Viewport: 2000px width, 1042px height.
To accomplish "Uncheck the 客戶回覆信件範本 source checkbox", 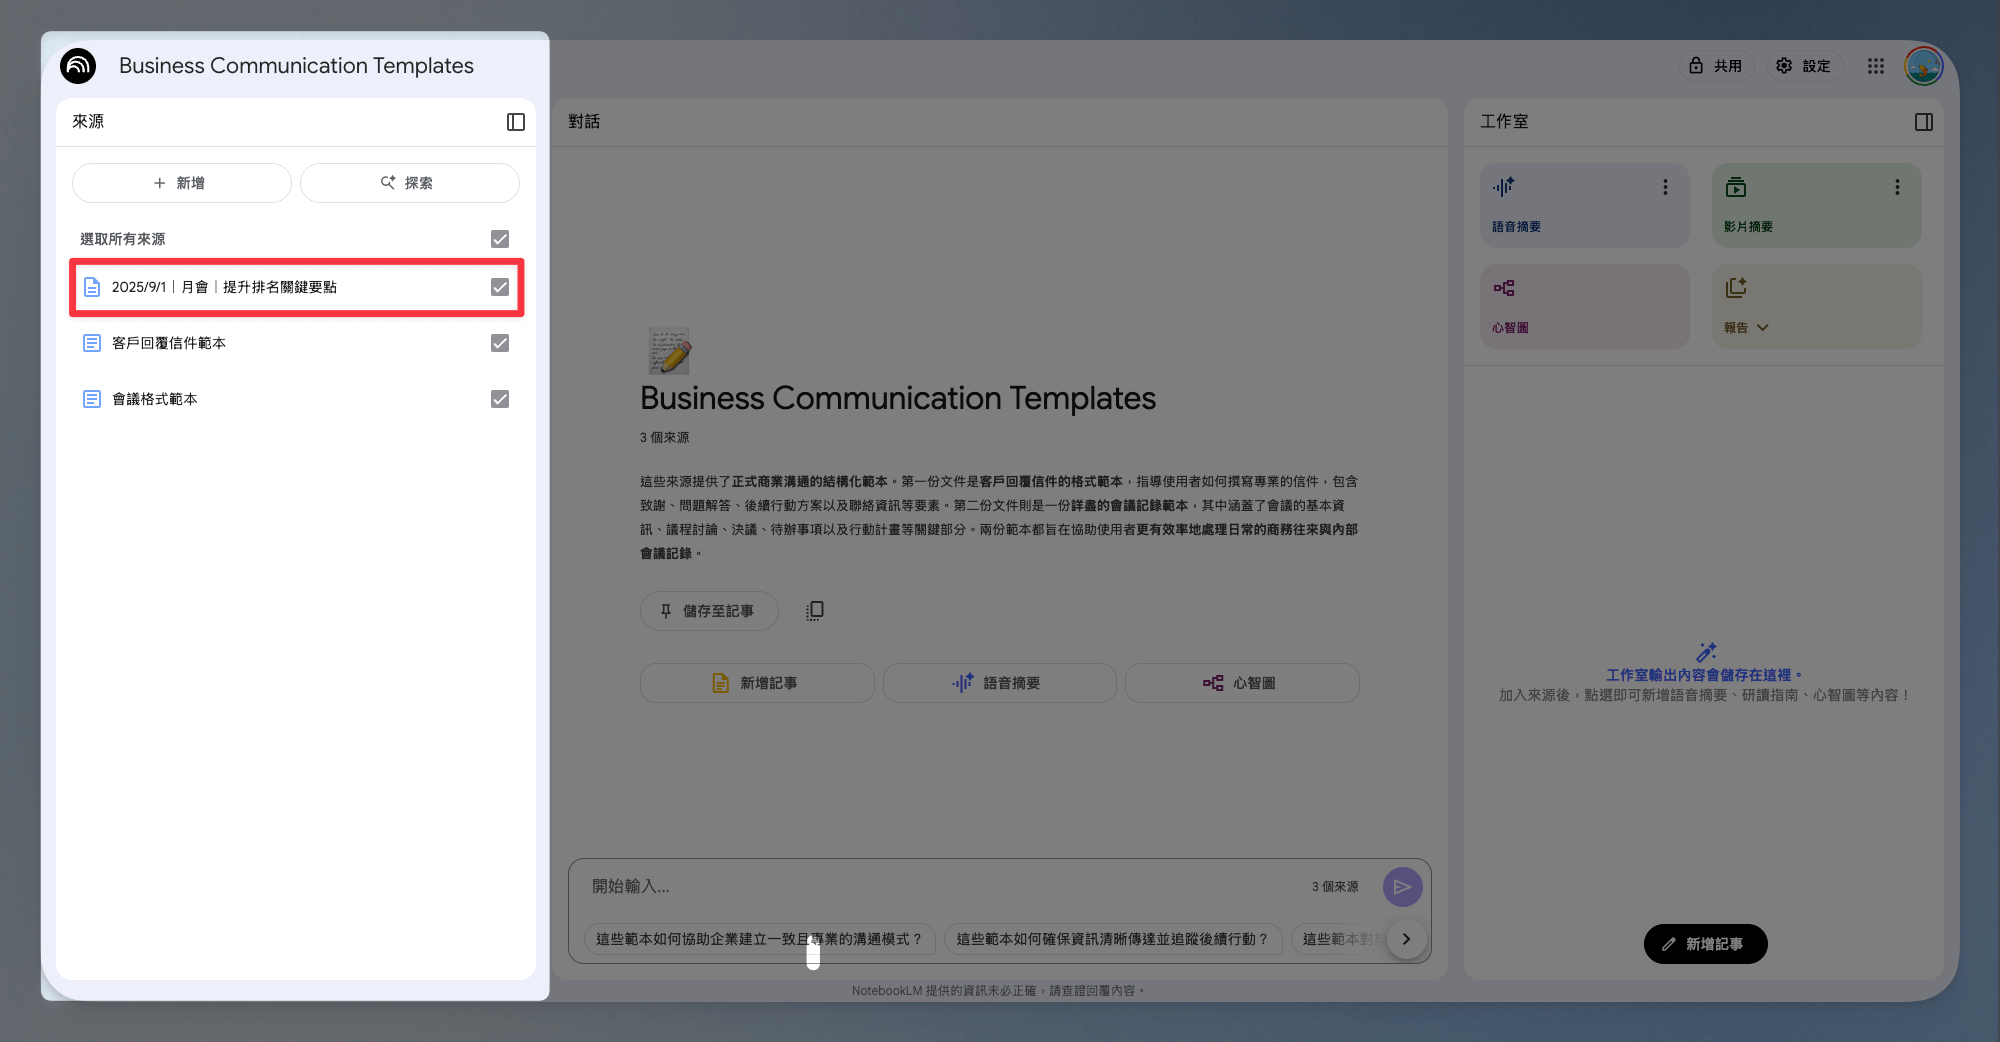I will coord(500,343).
